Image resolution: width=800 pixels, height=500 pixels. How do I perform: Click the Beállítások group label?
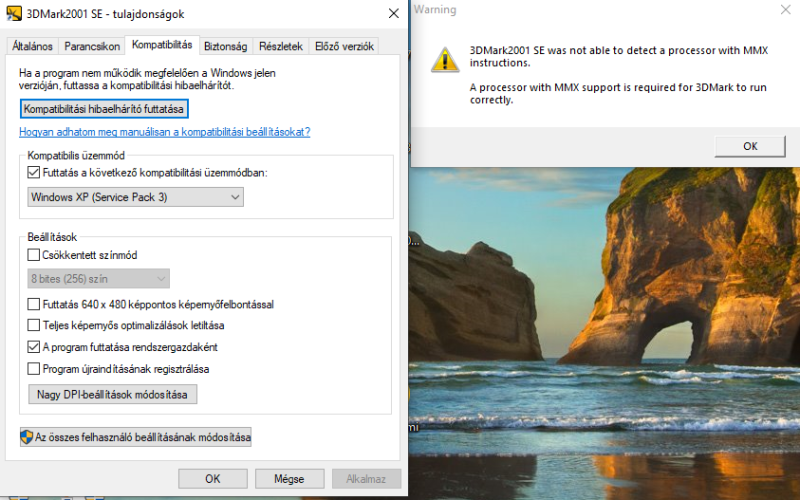pyautogui.click(x=52, y=237)
